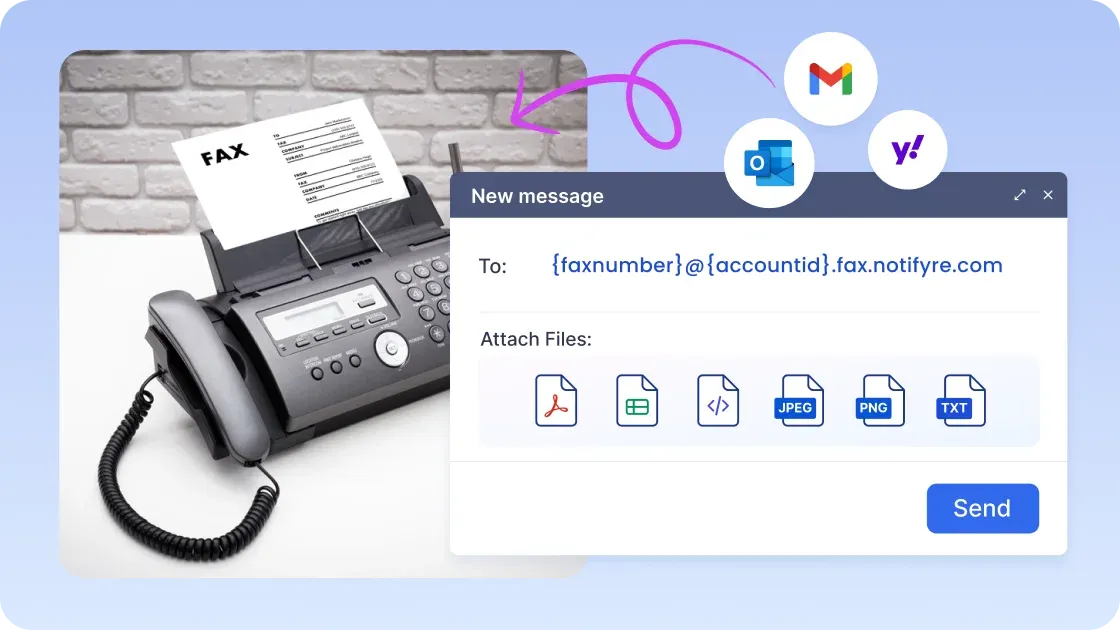Image resolution: width=1120 pixels, height=630 pixels.
Task: Select the Gmail icon
Action: [x=830, y=78]
